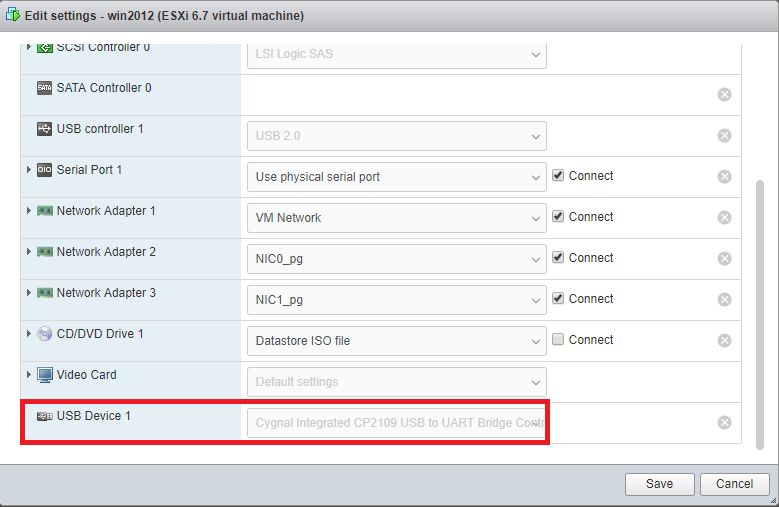Uncheck Connect for Network Adapter 1
Viewport: 779px width, 507px height.
point(558,217)
